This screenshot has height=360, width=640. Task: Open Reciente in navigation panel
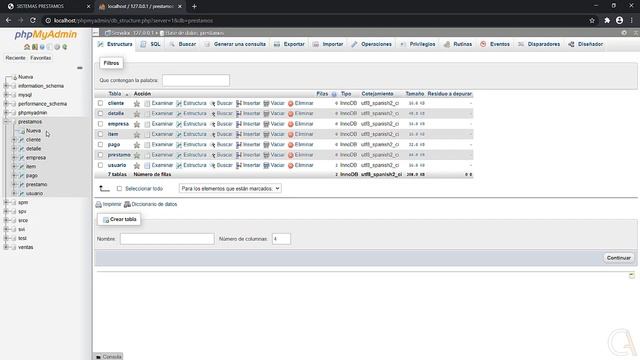(x=16, y=58)
